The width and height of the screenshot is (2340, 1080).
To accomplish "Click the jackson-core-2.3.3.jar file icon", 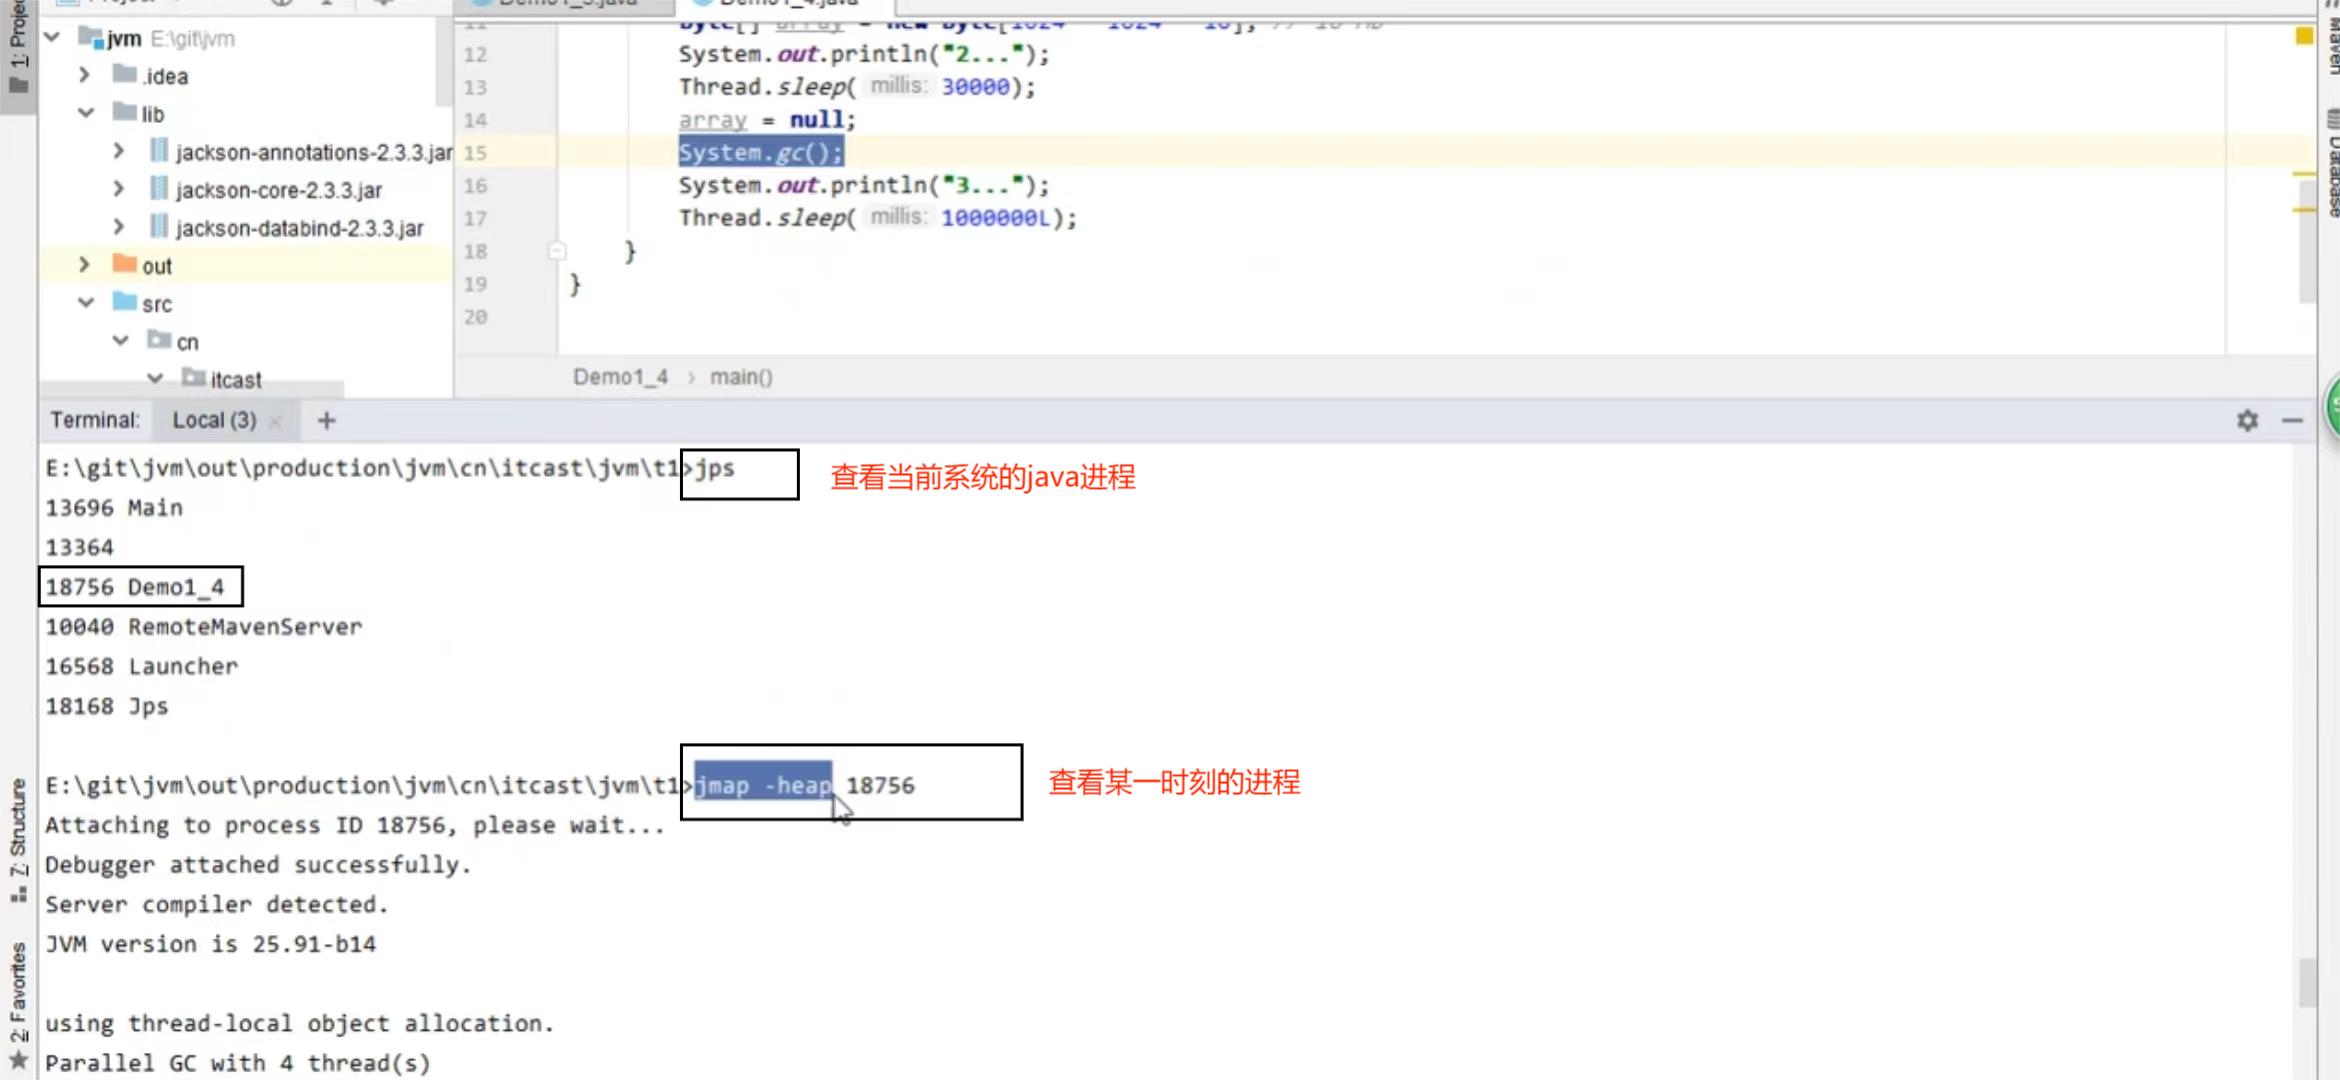I will [x=159, y=189].
